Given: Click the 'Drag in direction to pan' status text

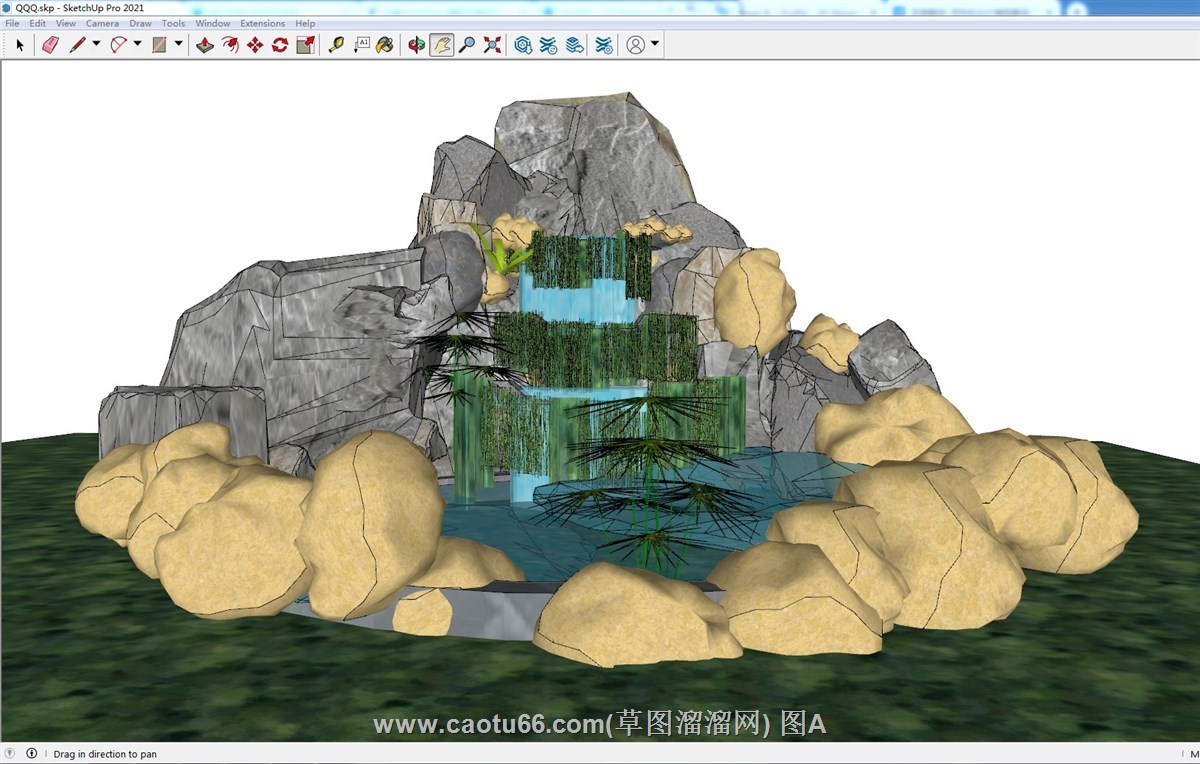Looking at the screenshot, I should [x=105, y=754].
